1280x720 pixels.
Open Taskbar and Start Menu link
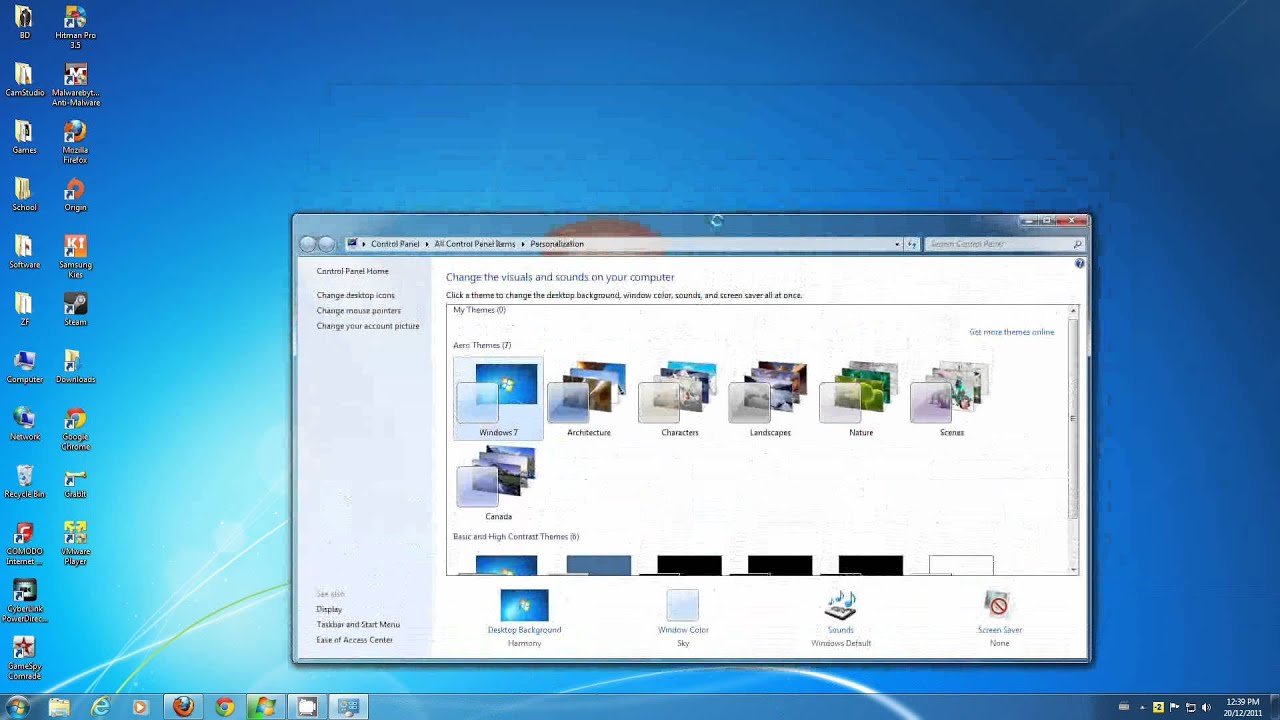click(358, 625)
